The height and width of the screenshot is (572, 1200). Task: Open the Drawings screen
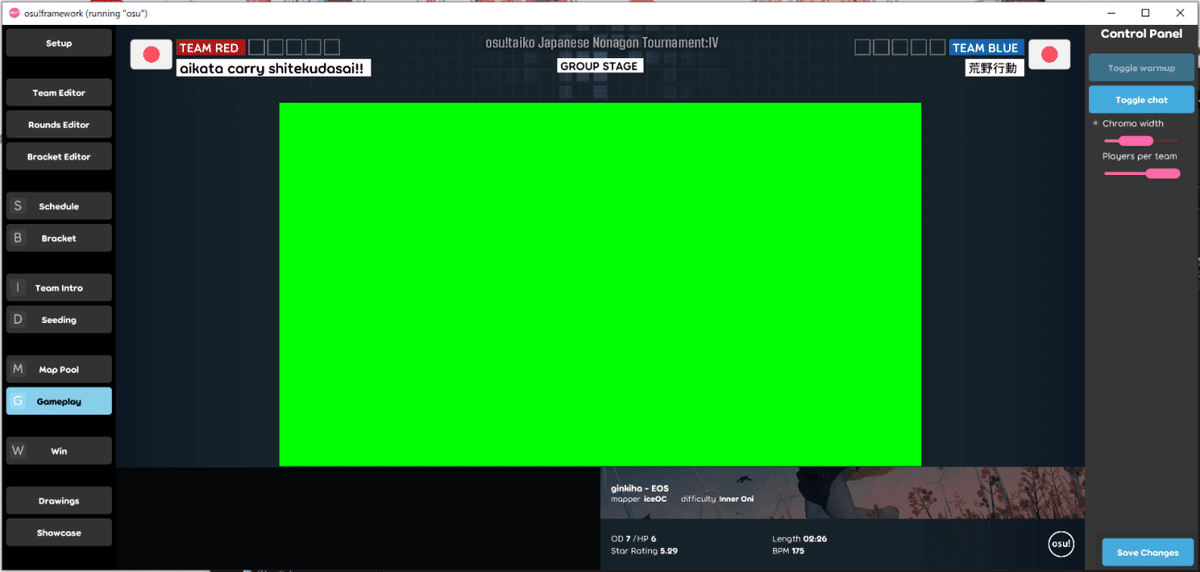click(x=59, y=500)
